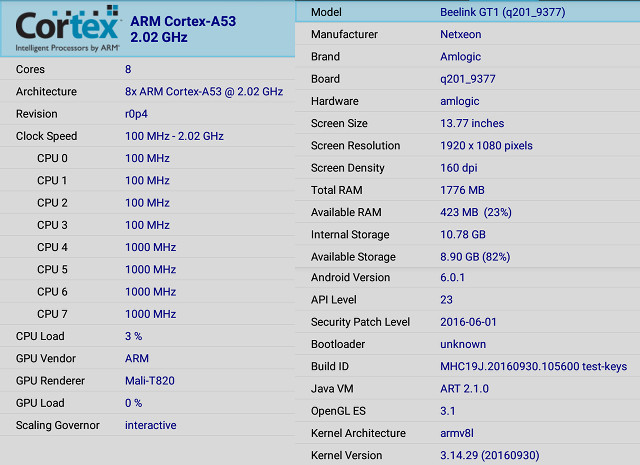This screenshot has width=640, height=465.
Task: Select Available Storage value 8.90 GB (82%)
Action: pyautogui.click(x=475, y=257)
